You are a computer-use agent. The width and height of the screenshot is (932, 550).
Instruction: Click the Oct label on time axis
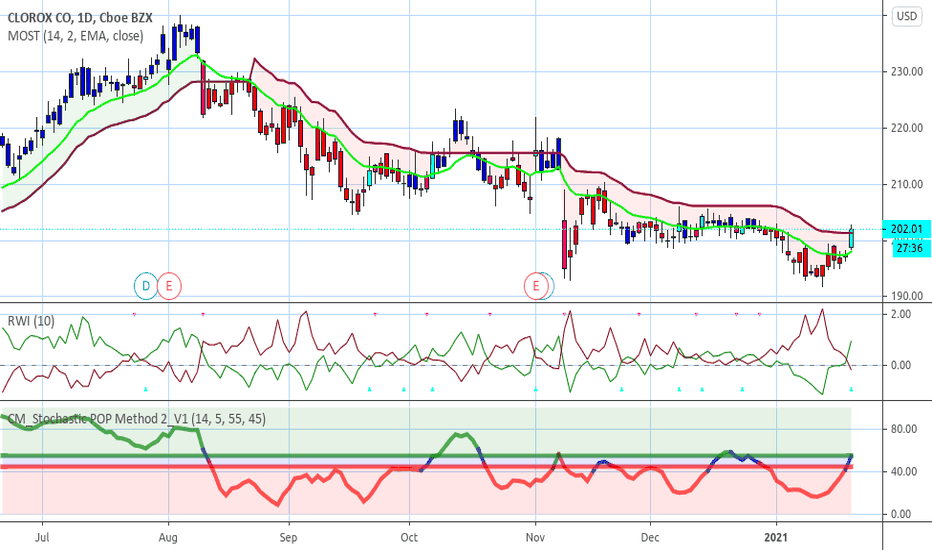click(409, 538)
